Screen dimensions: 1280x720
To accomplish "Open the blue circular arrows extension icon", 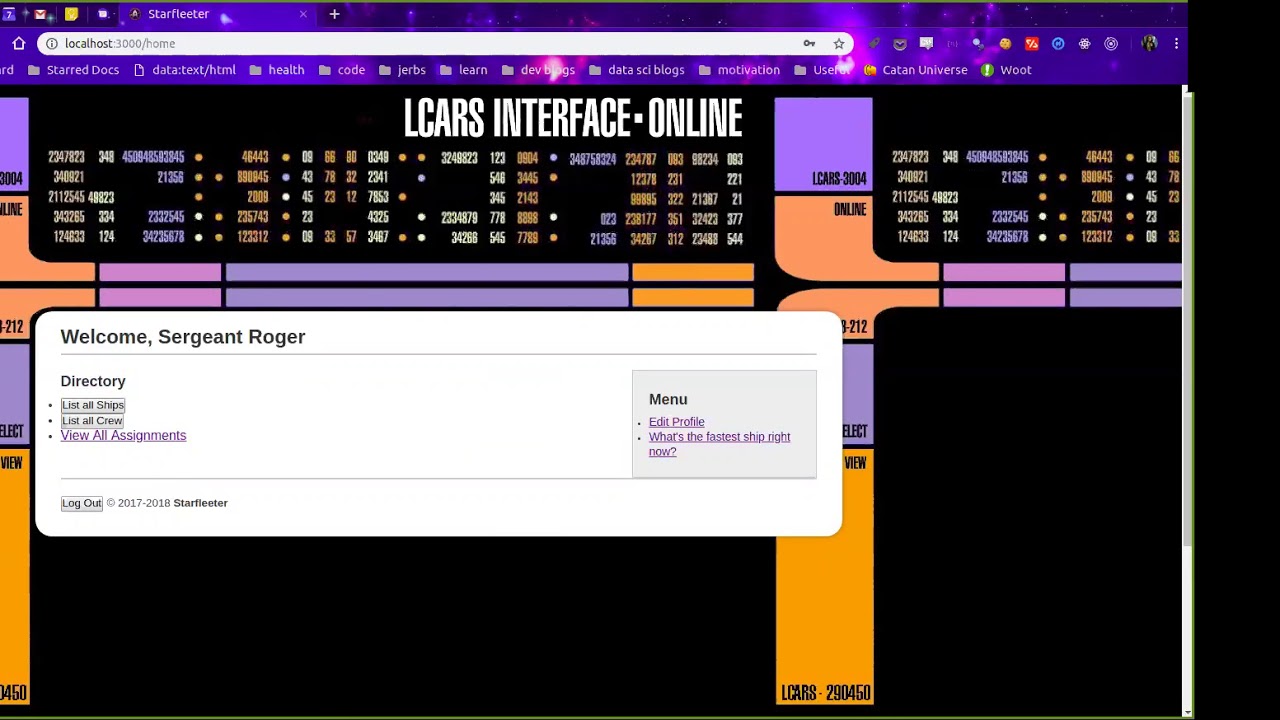I will coord(1058,43).
